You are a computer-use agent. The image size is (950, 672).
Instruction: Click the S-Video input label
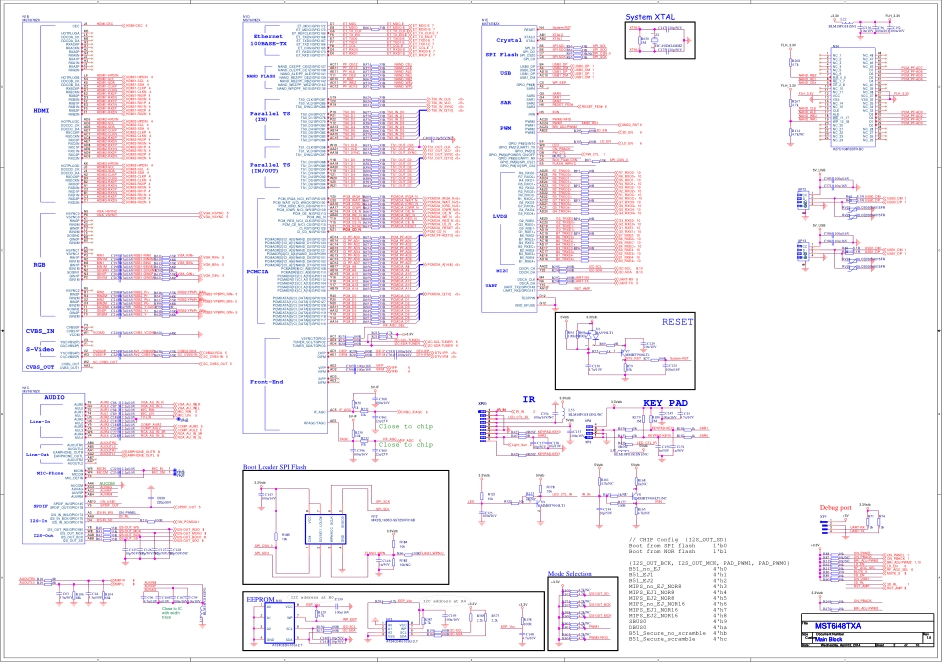[x=40, y=349]
